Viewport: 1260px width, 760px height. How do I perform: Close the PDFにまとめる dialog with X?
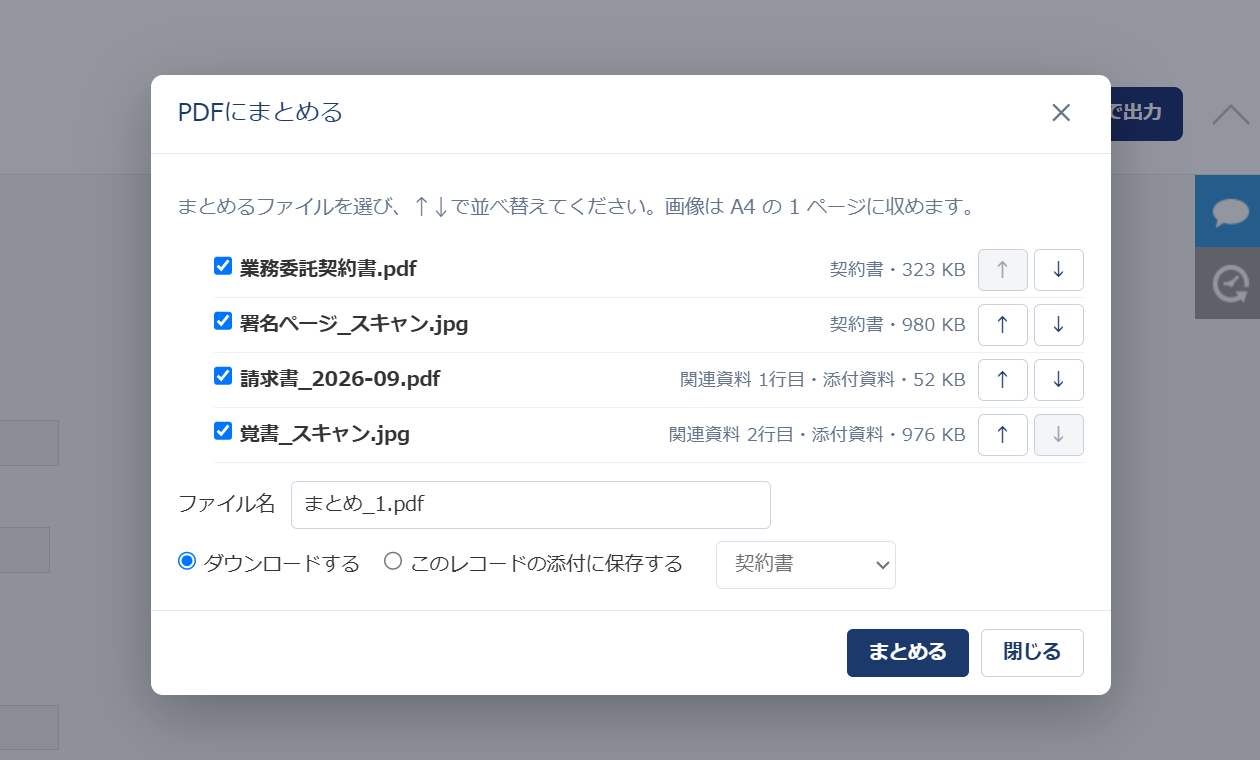tap(1061, 113)
